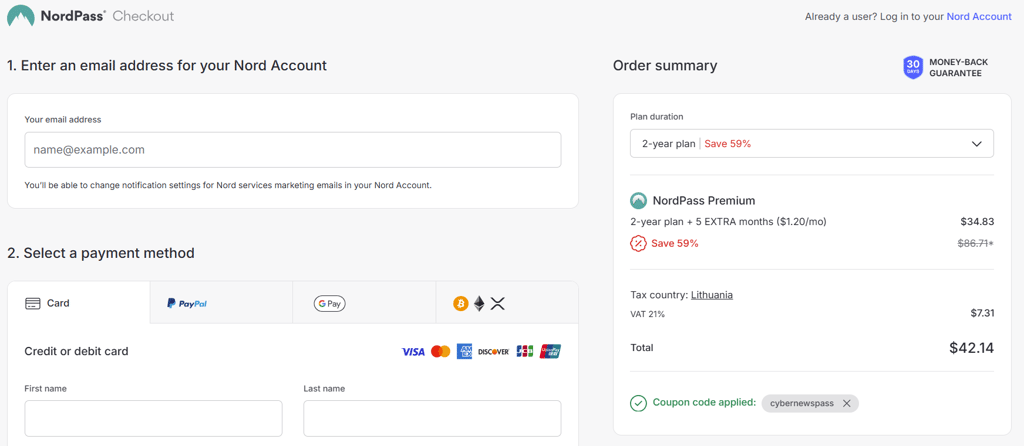
Task: Focus the email address input field
Action: click(x=293, y=150)
